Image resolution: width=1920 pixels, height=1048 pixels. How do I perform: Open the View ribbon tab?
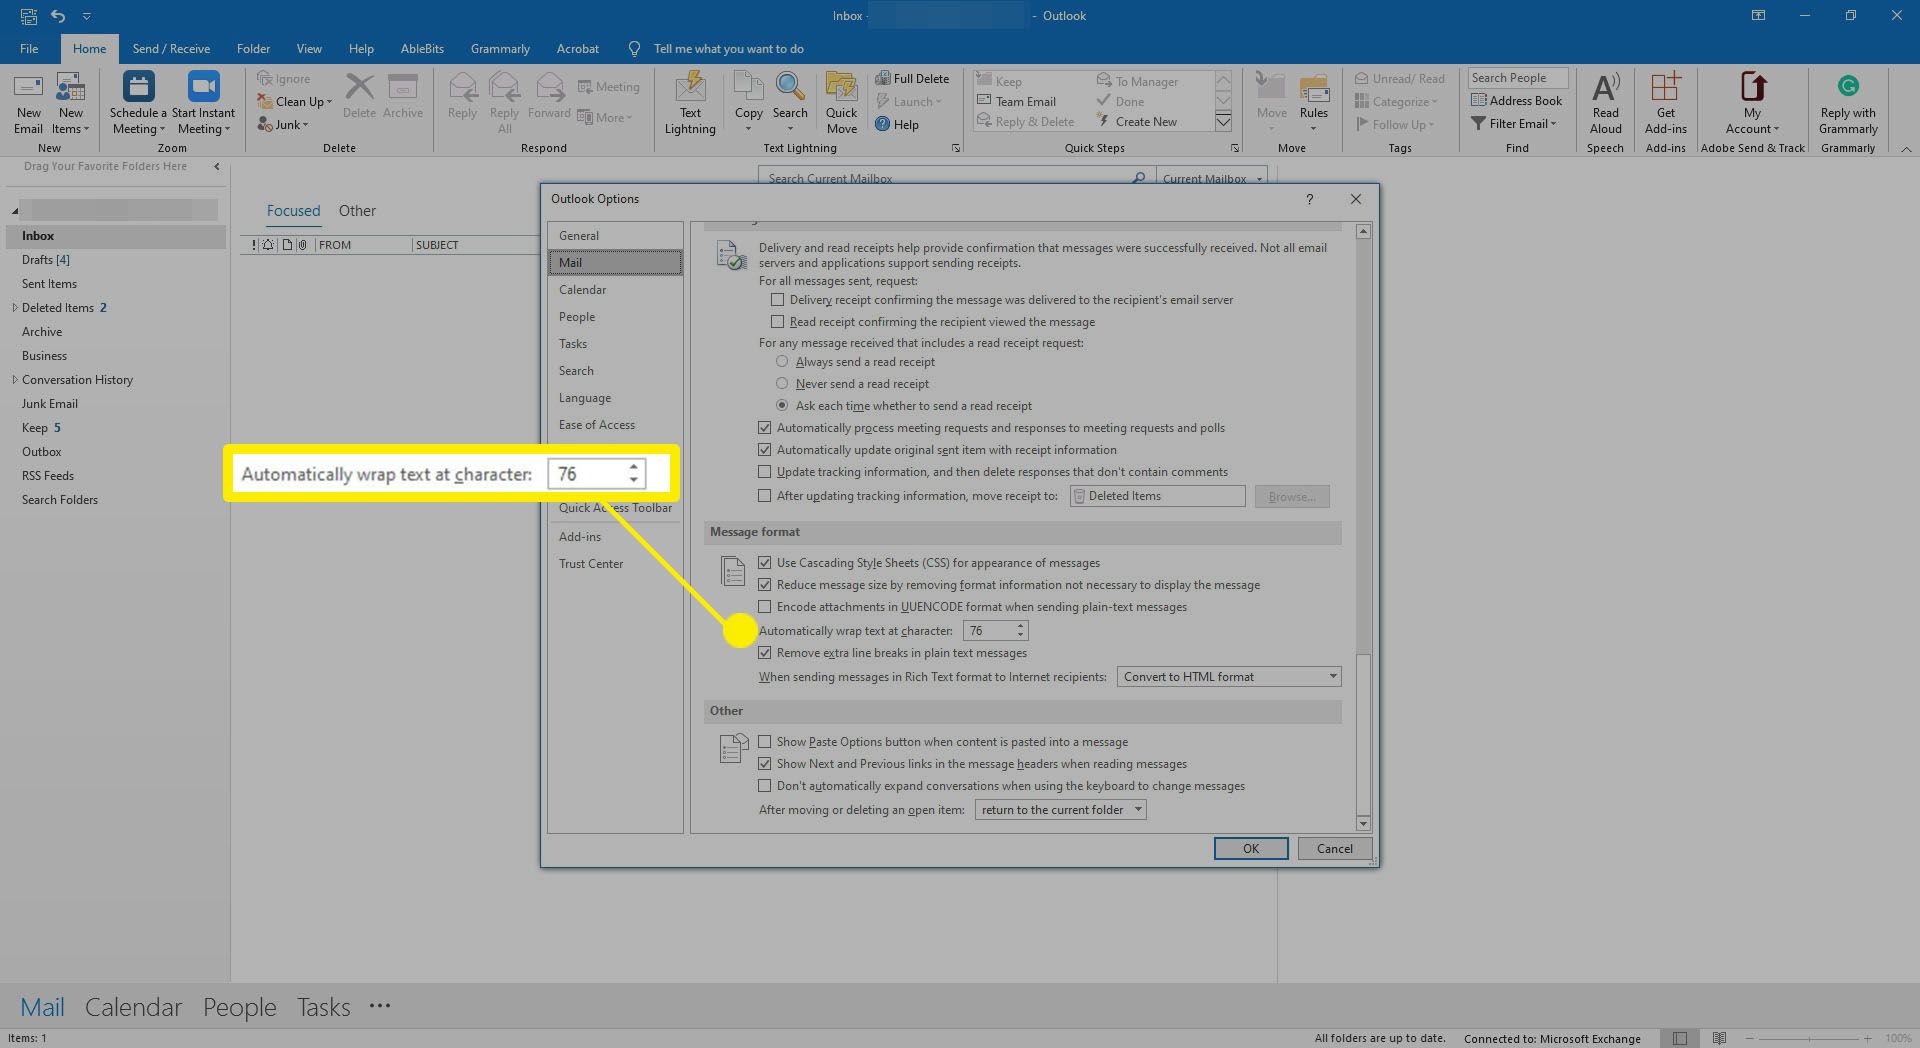click(x=309, y=49)
